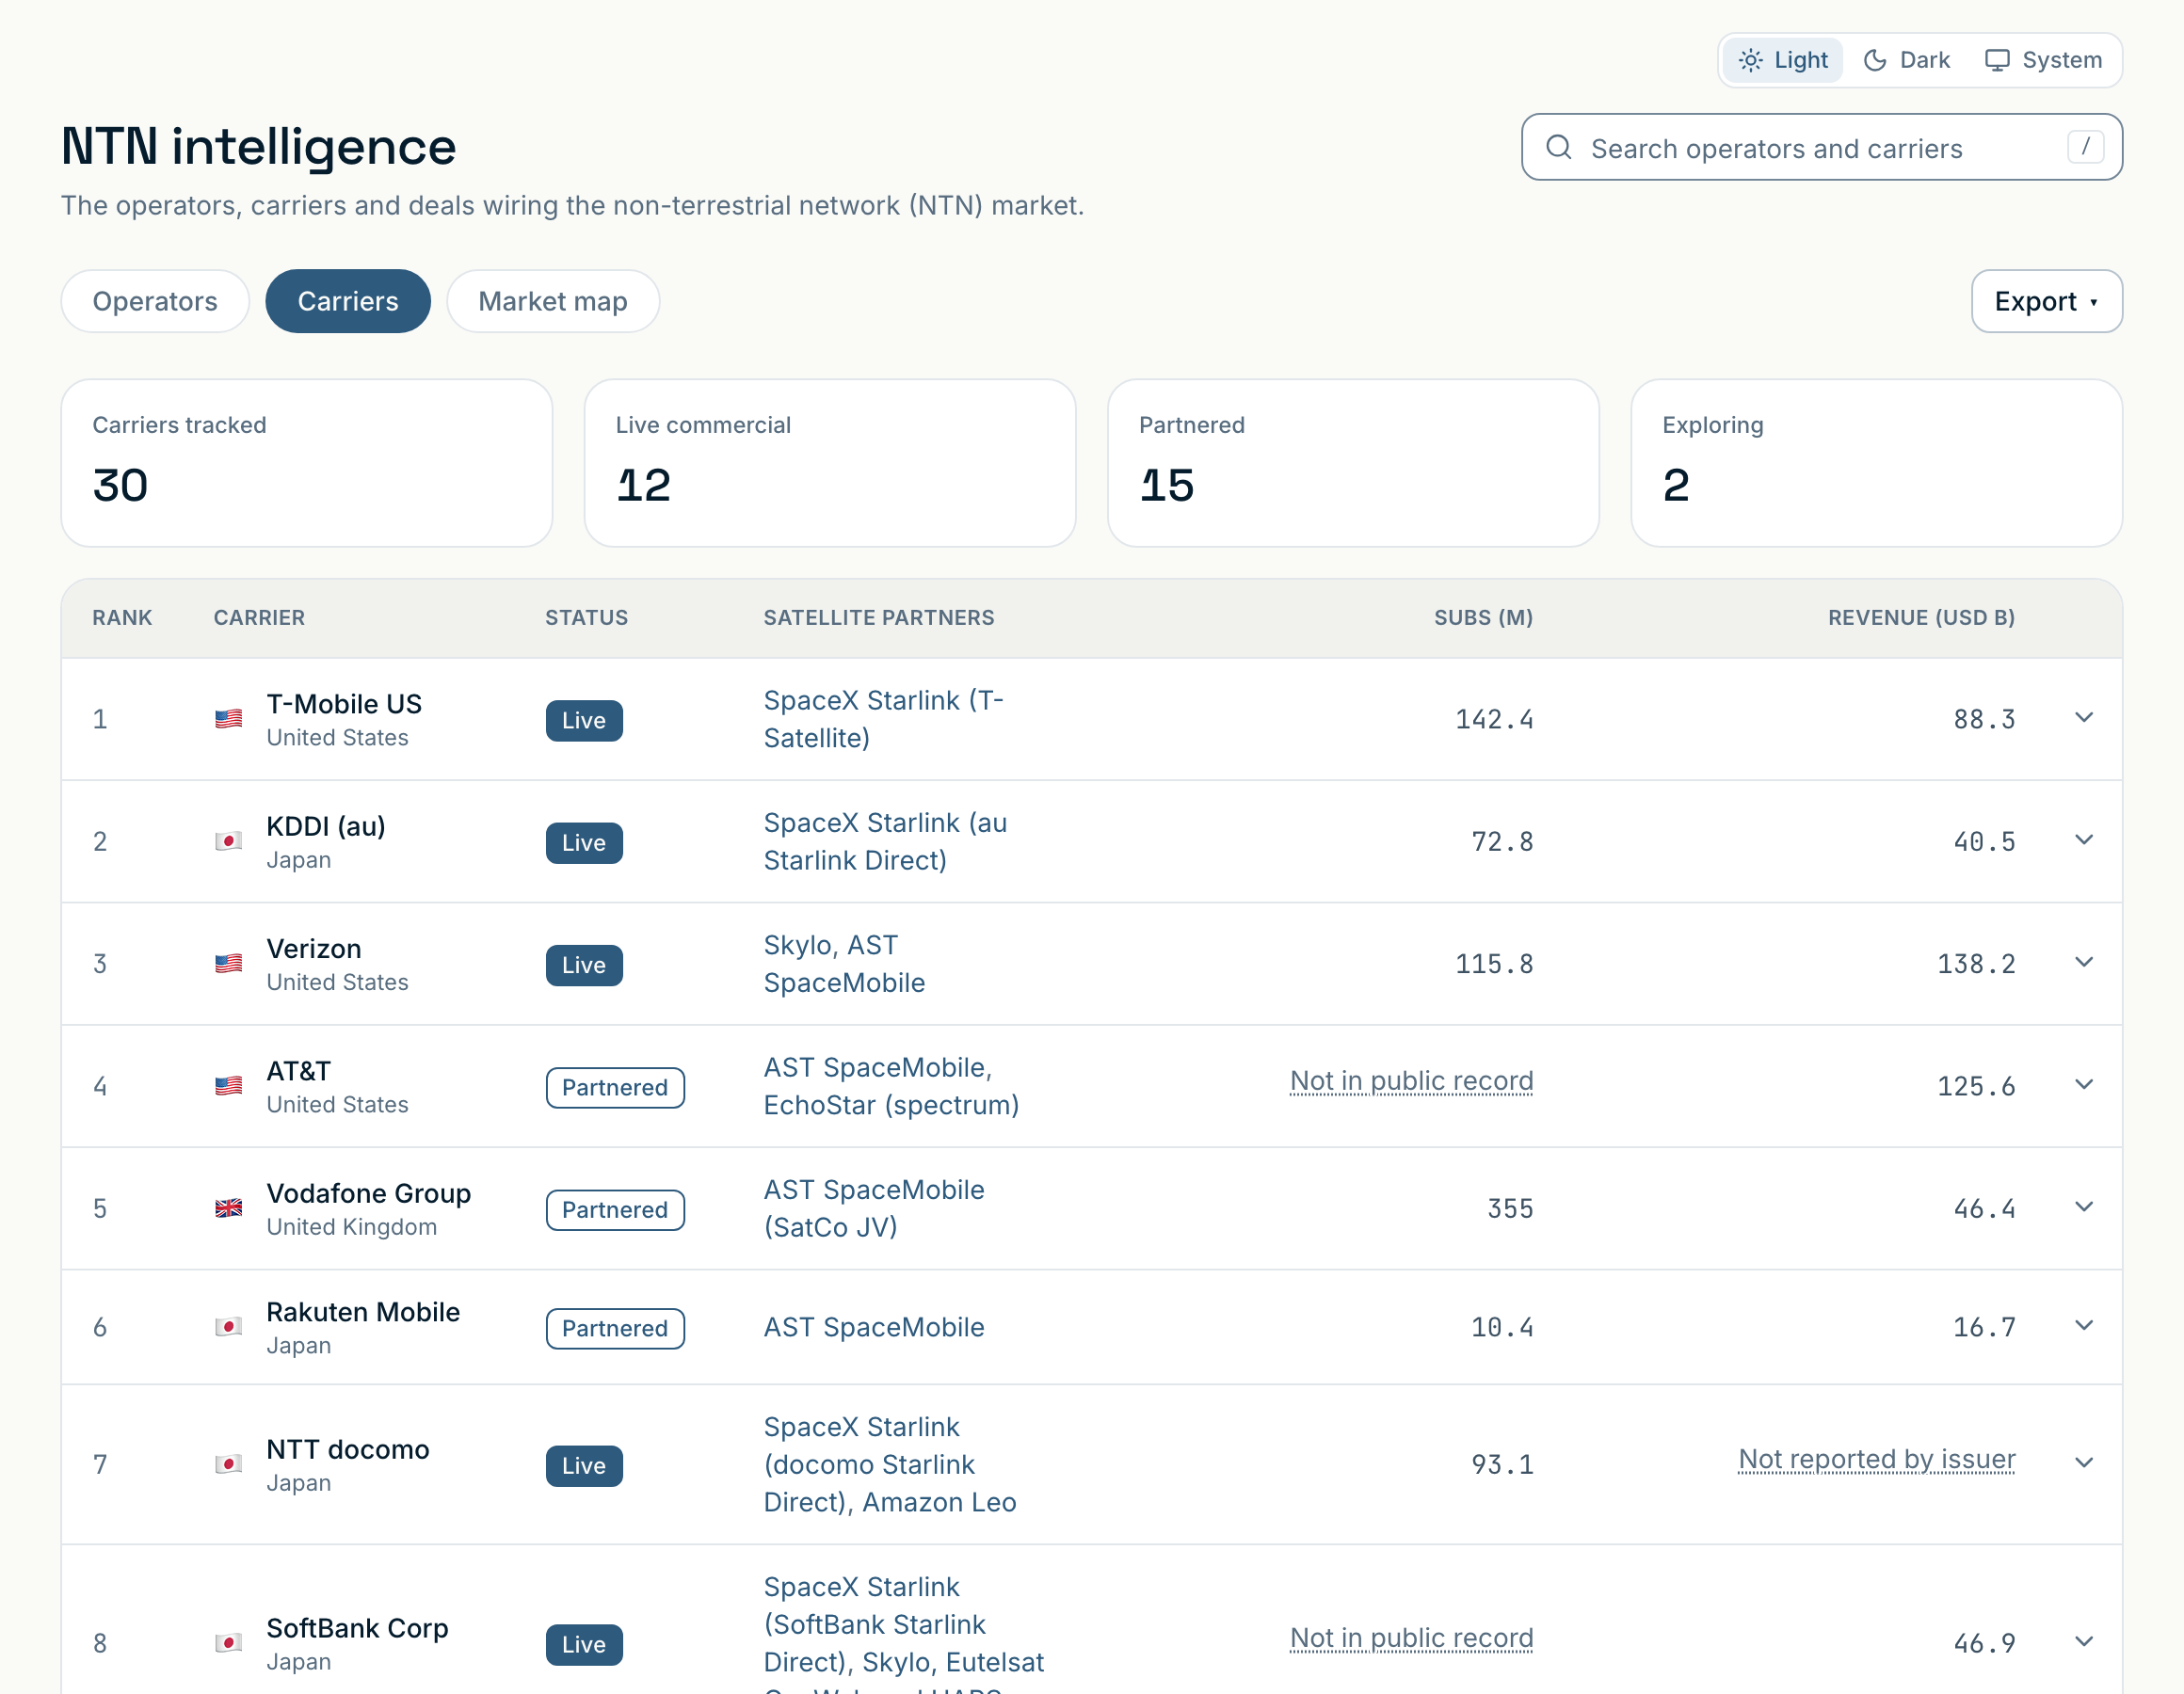Focus the Search operators and carriers field
Image resolution: width=2184 pixels, height=1694 pixels.
pyautogui.click(x=1821, y=148)
